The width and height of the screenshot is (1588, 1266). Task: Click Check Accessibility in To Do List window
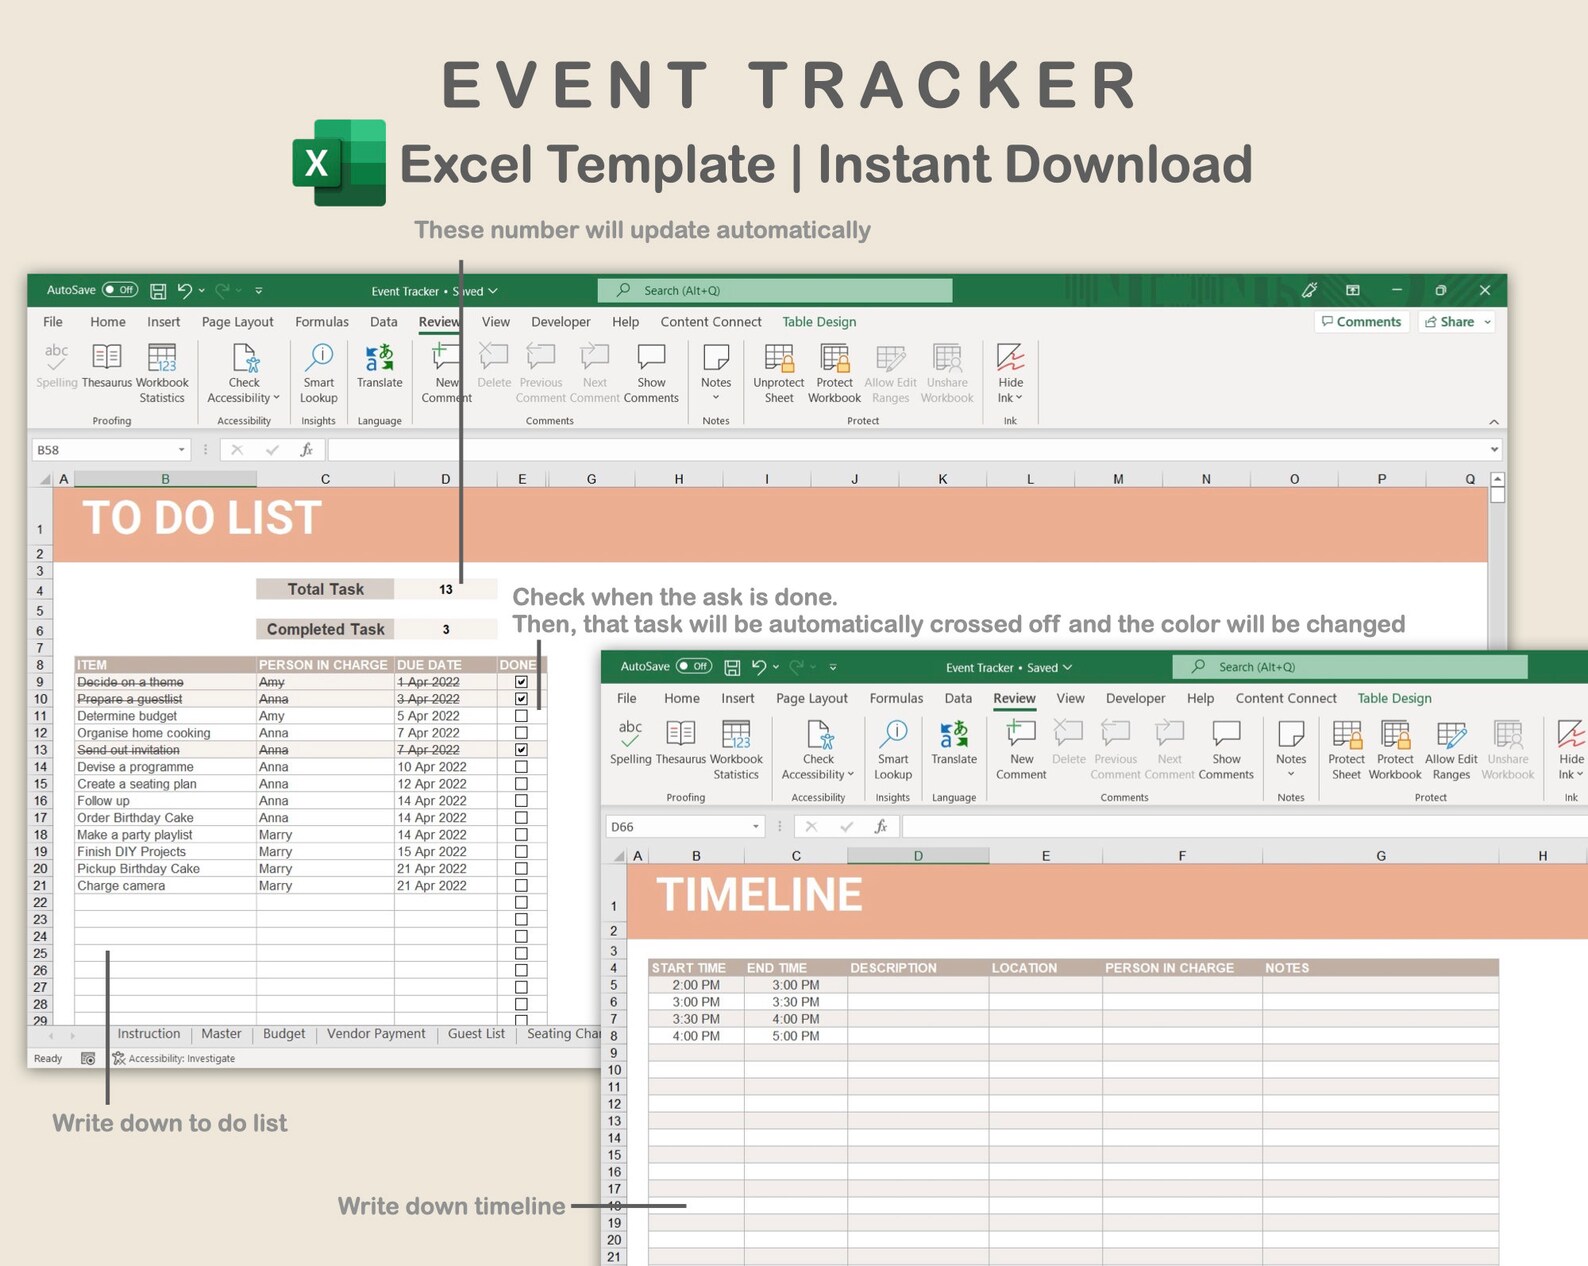[244, 372]
